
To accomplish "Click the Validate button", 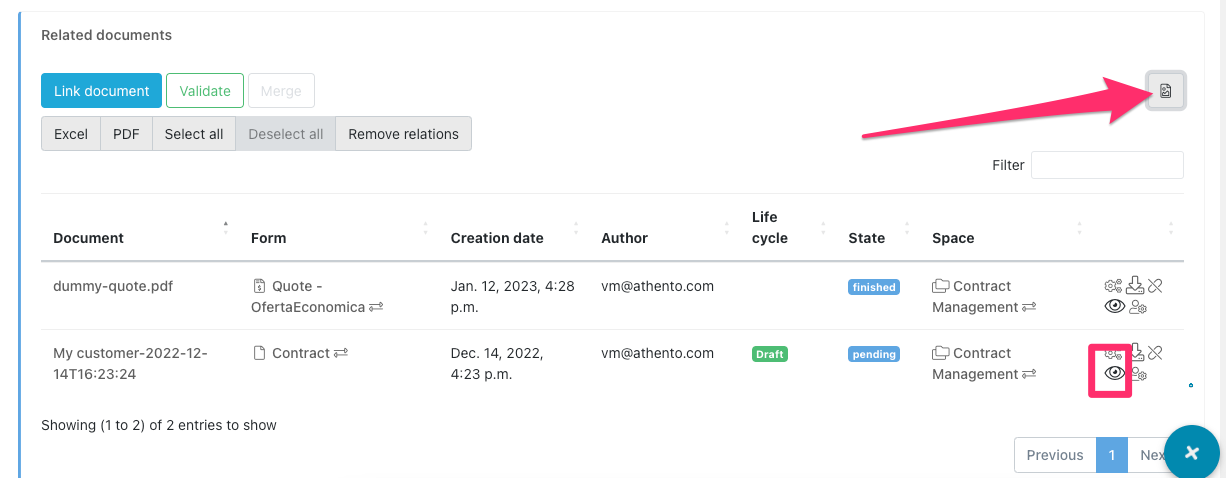I will pyautogui.click(x=205, y=91).
